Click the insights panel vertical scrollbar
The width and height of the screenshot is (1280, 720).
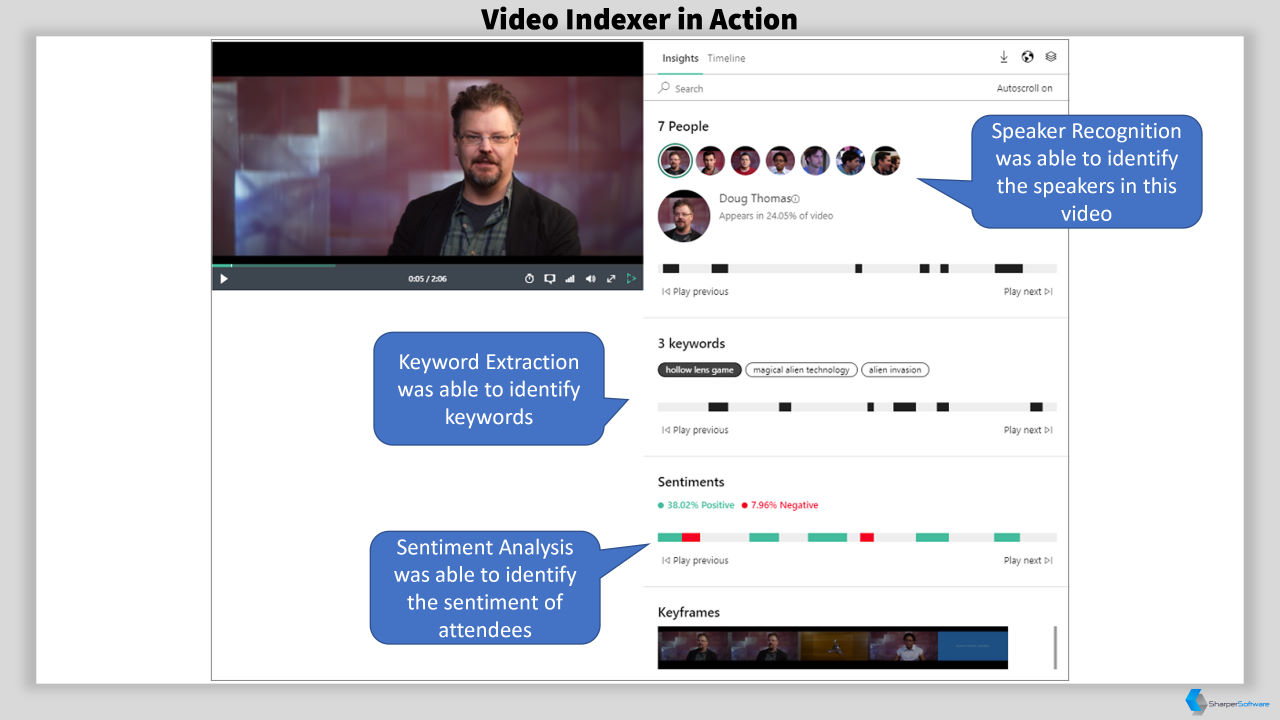pos(1055,648)
